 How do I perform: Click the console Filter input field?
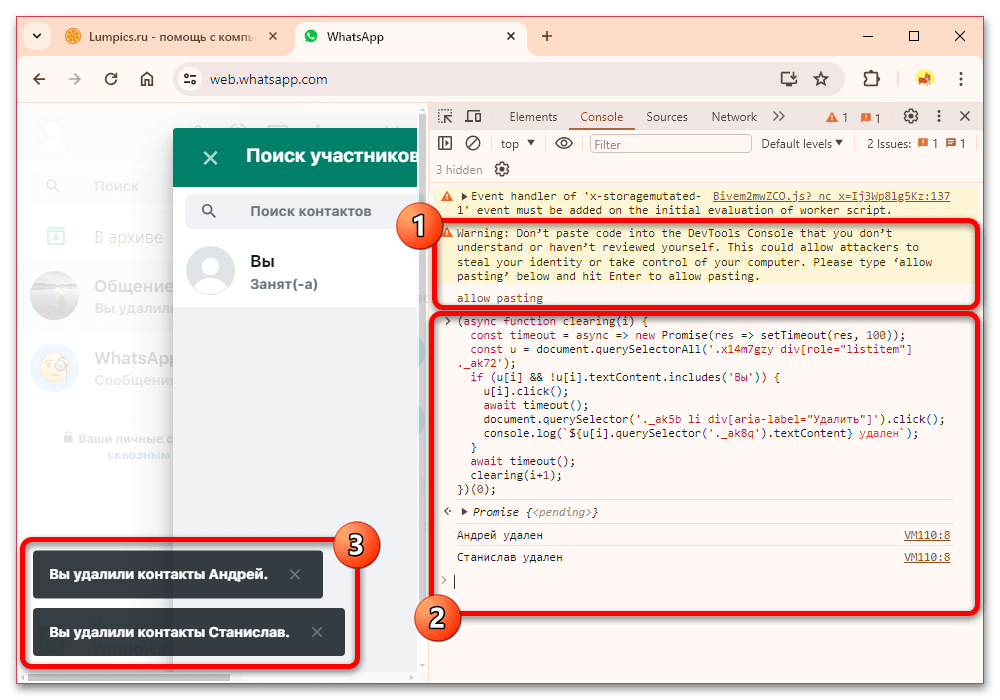pos(670,144)
